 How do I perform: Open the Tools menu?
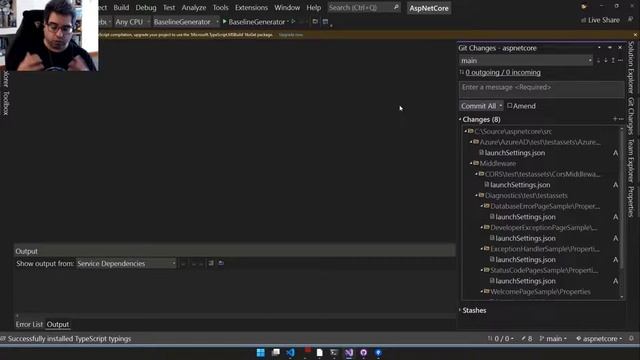point(220,8)
